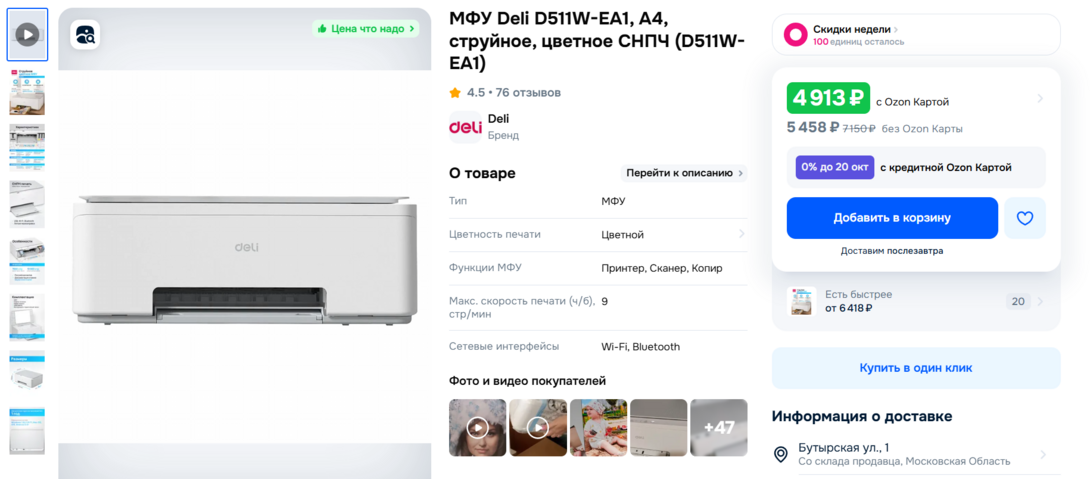
Task: Add product to favorites with heart icon
Action: click(x=1025, y=218)
